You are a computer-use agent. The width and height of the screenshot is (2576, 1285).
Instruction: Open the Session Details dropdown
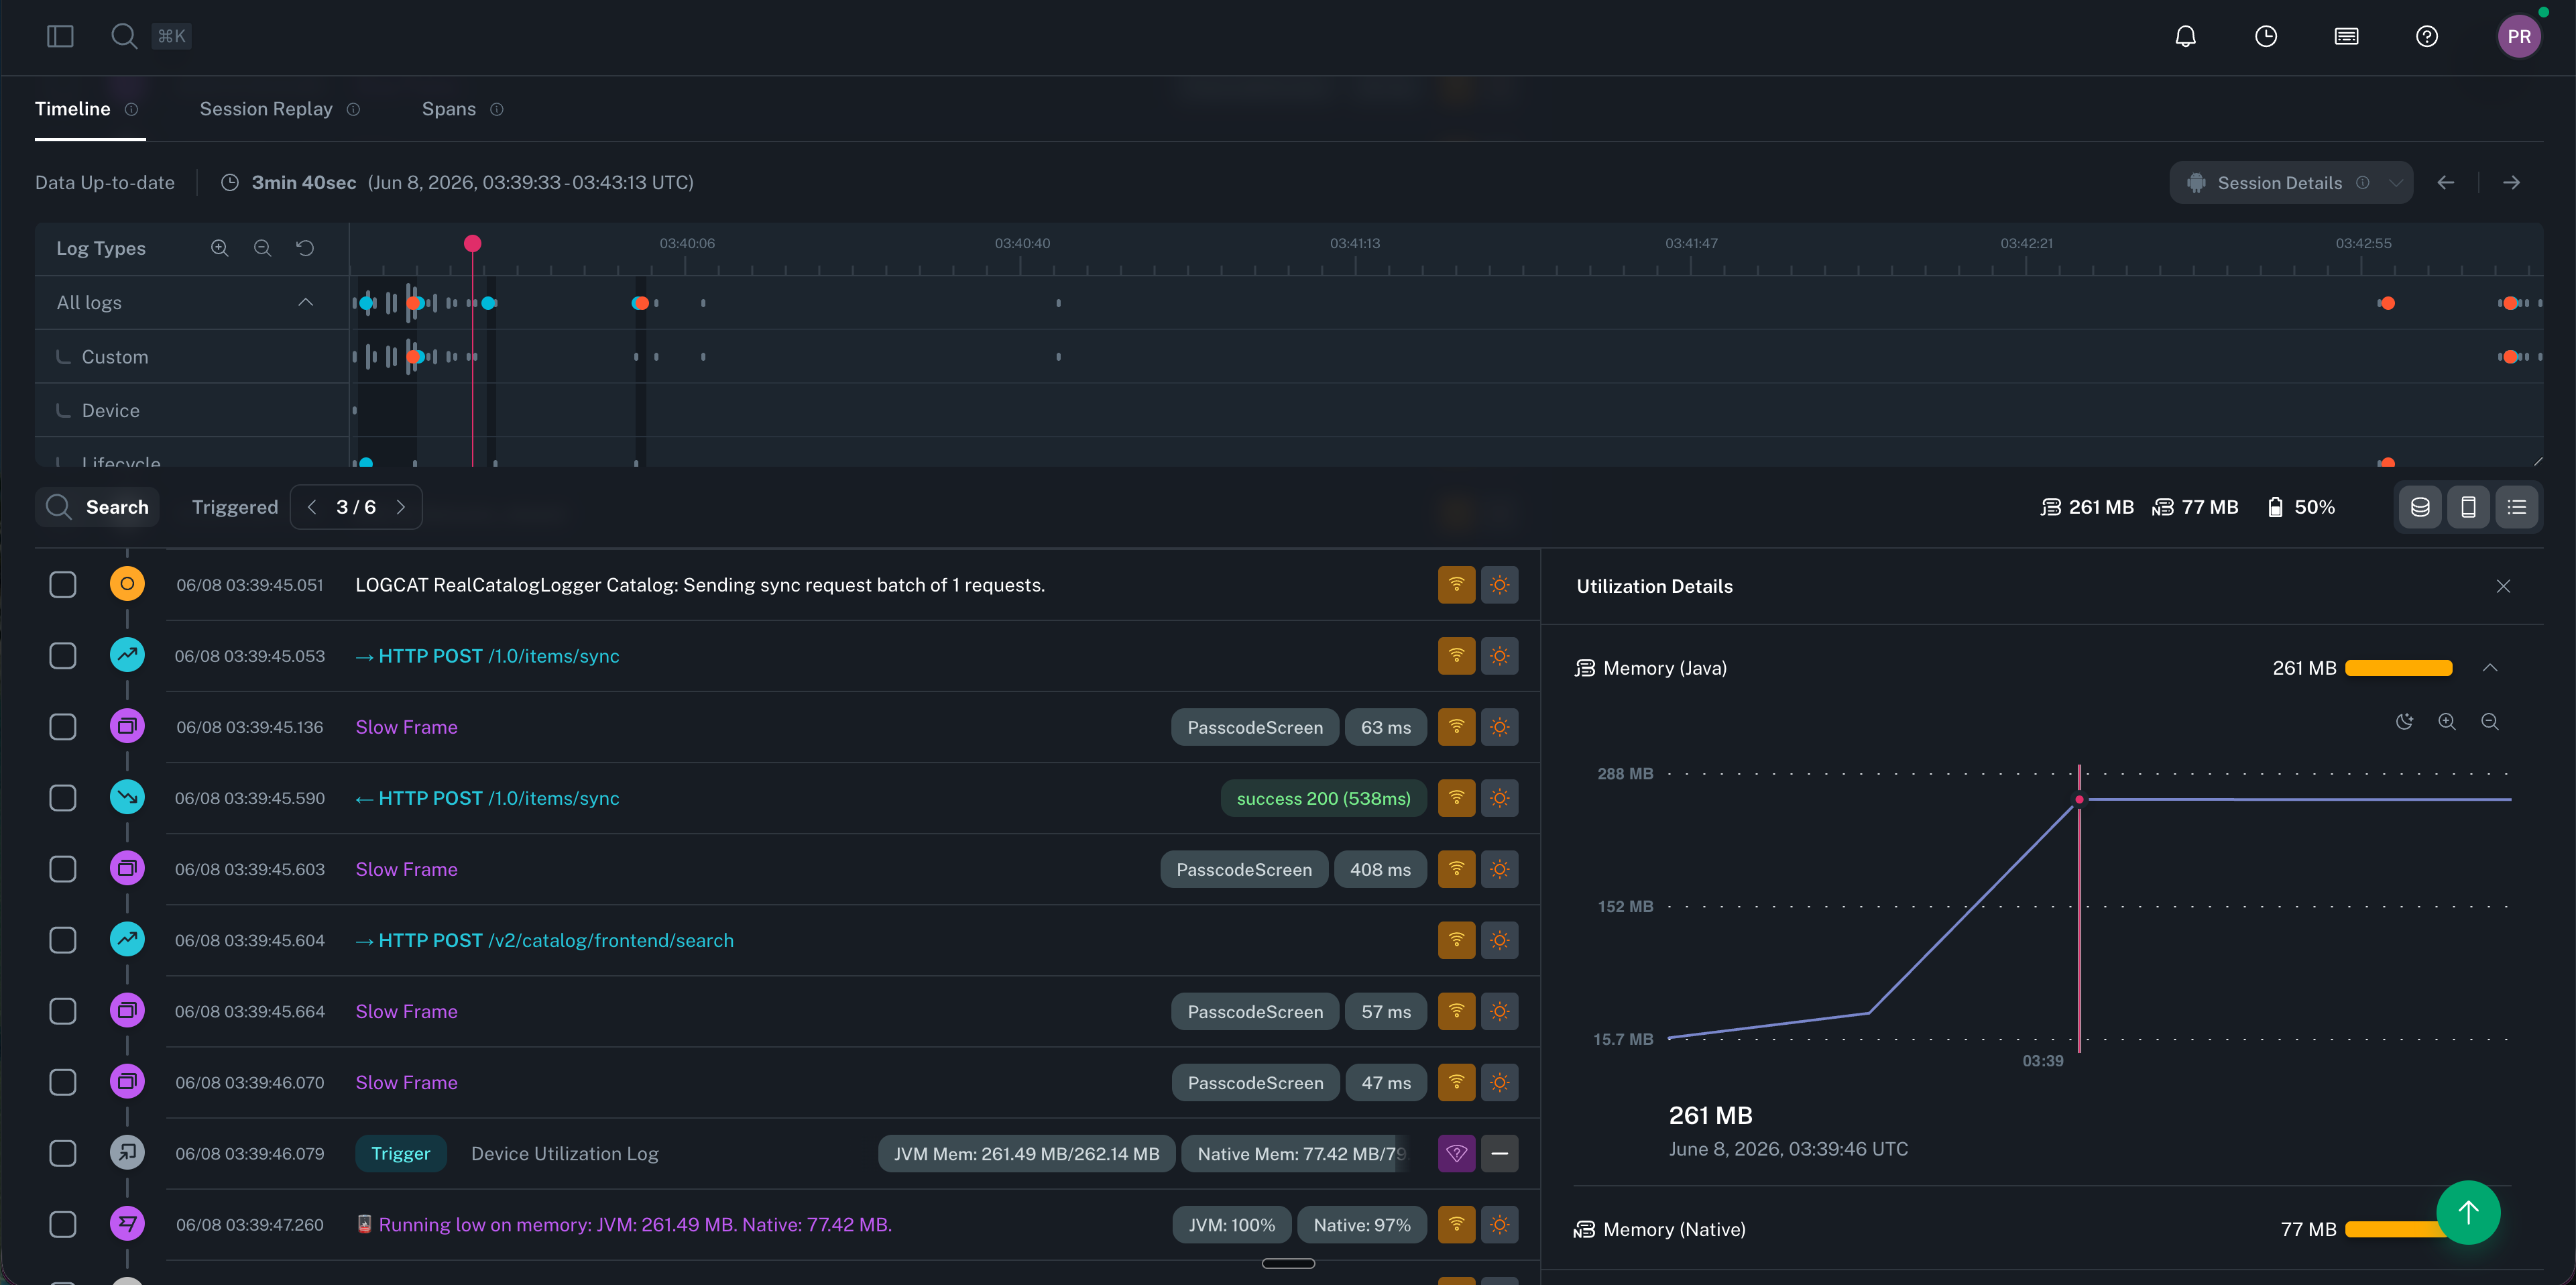pos(2290,182)
